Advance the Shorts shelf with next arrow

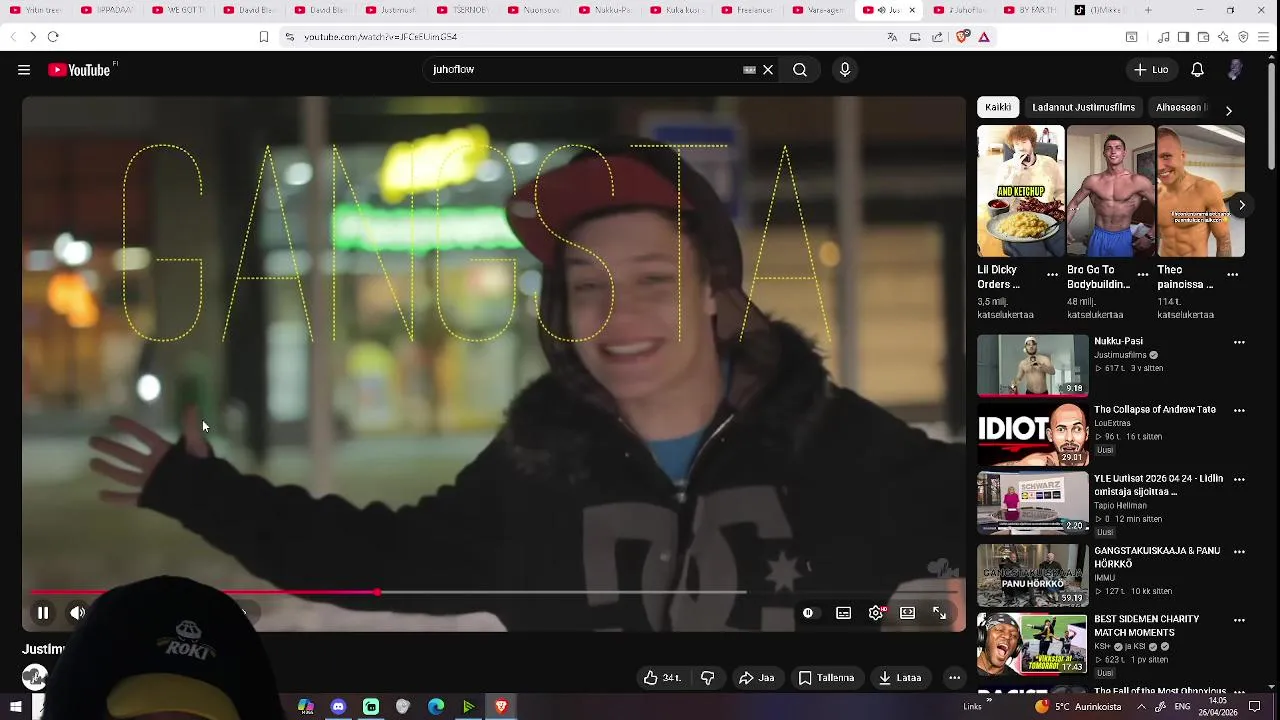1241,205
